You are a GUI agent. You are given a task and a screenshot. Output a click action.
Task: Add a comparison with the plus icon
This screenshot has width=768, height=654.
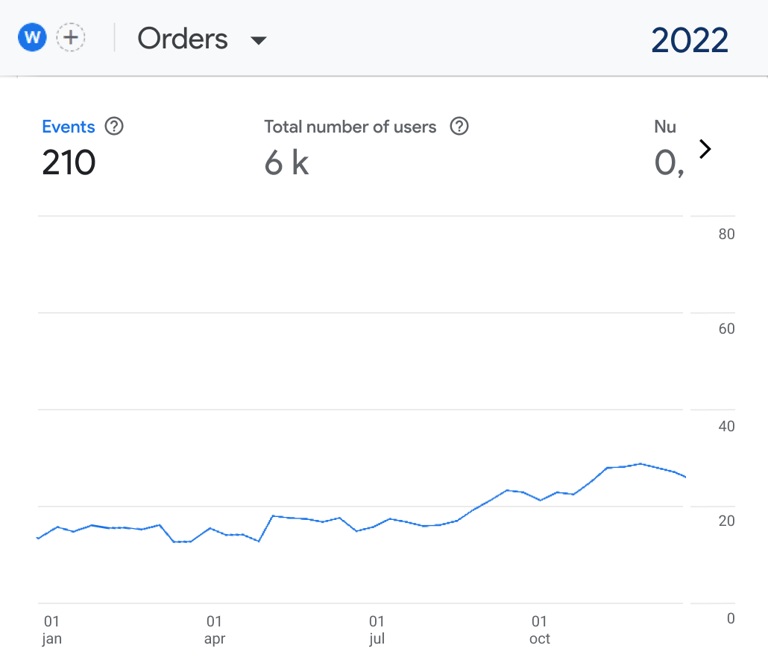(x=71, y=38)
